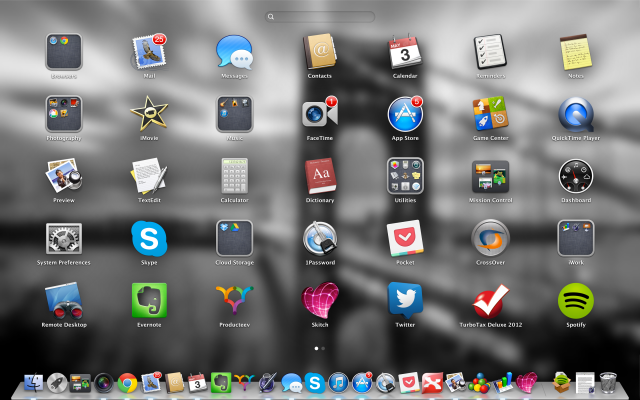Open TurboTax Deluxe 2012
Viewport: 640px width, 400px height.
coord(490,300)
